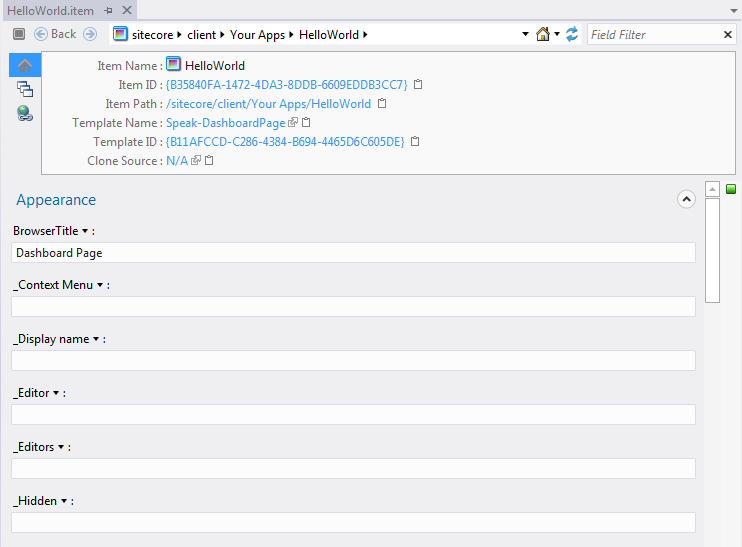This screenshot has width=742, height=547.
Task: Click the home icon in the toolbar
Action: (x=542, y=34)
